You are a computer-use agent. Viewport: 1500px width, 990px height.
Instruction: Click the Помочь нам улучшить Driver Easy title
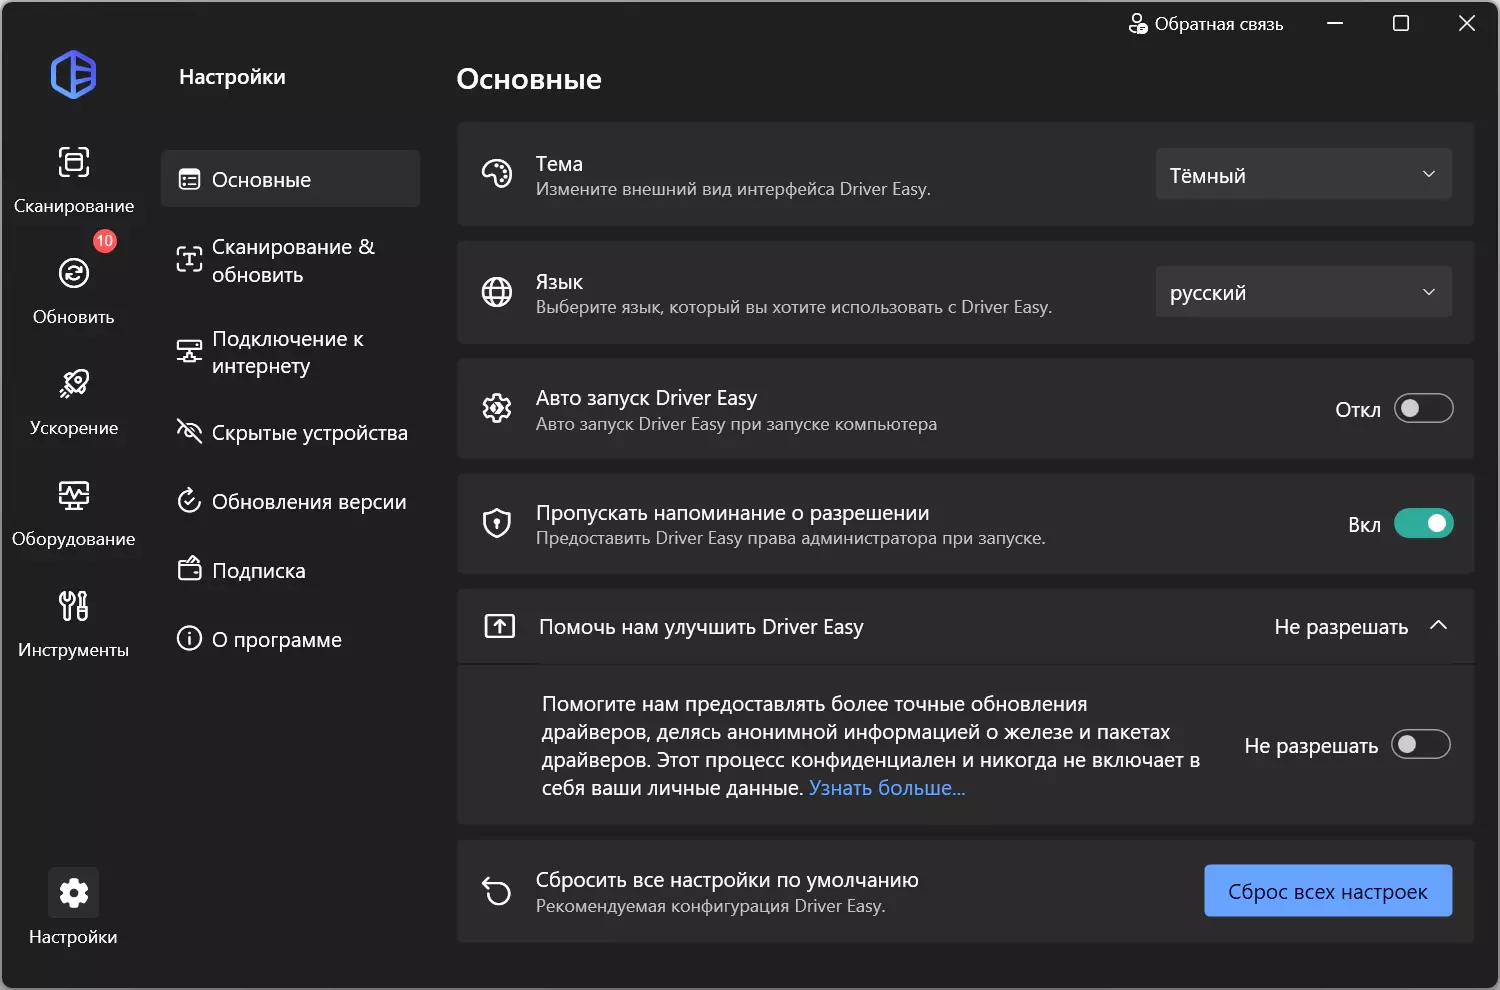[x=701, y=627]
